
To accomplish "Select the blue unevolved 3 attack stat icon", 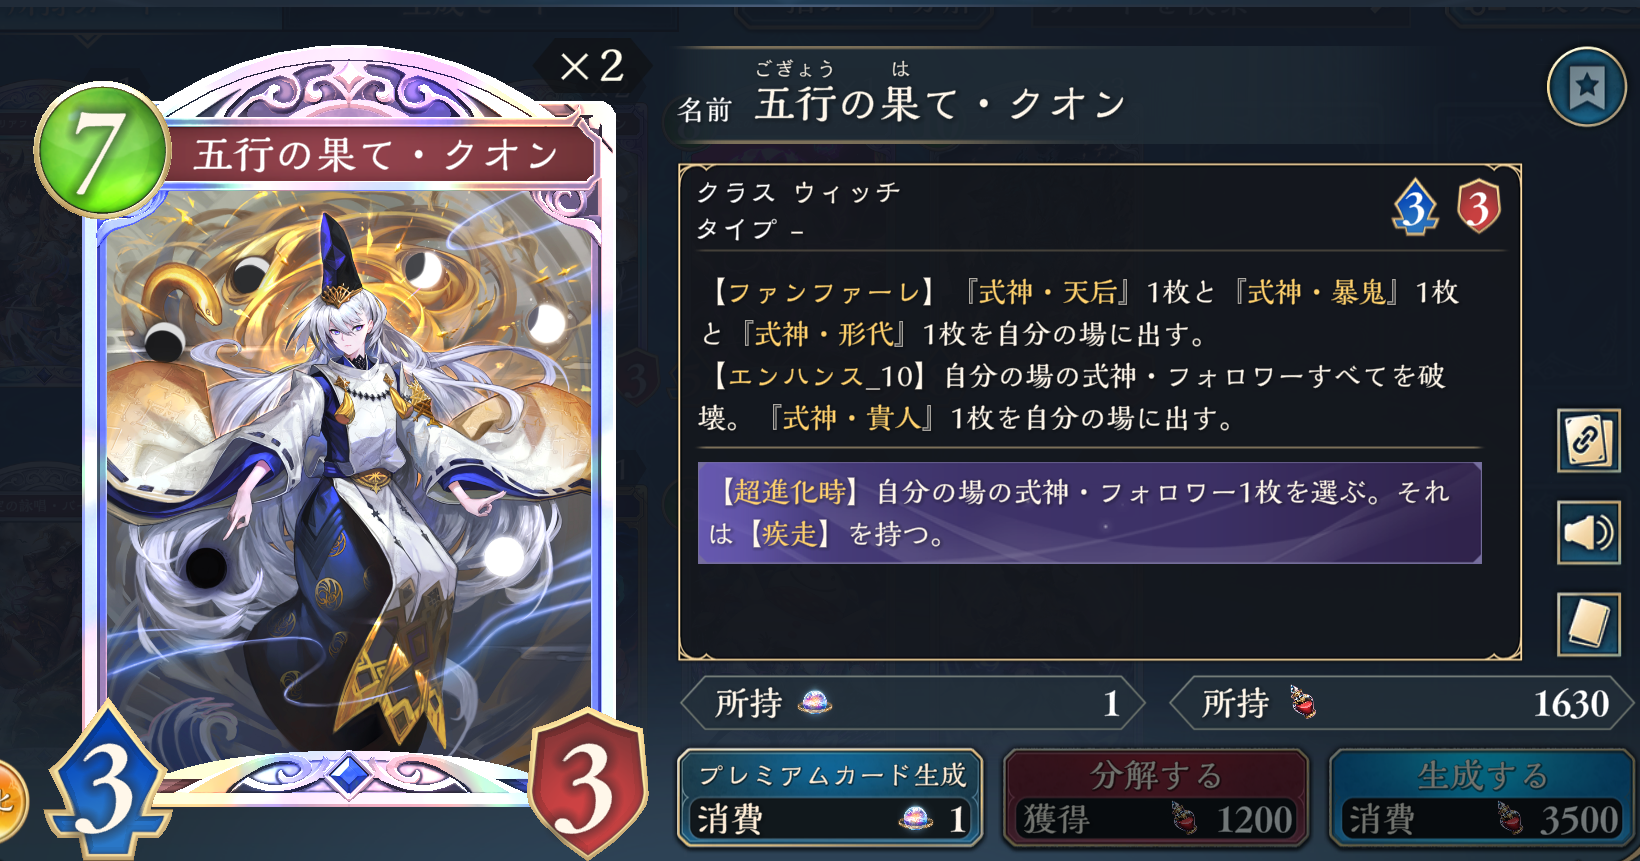I will pos(1415,207).
